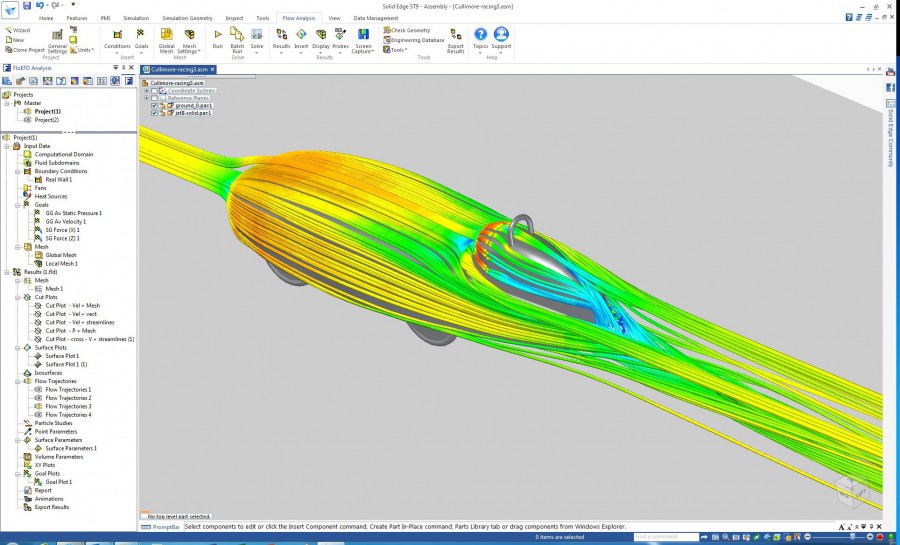
Task: Open the Probes tool
Action: [x=340, y=40]
